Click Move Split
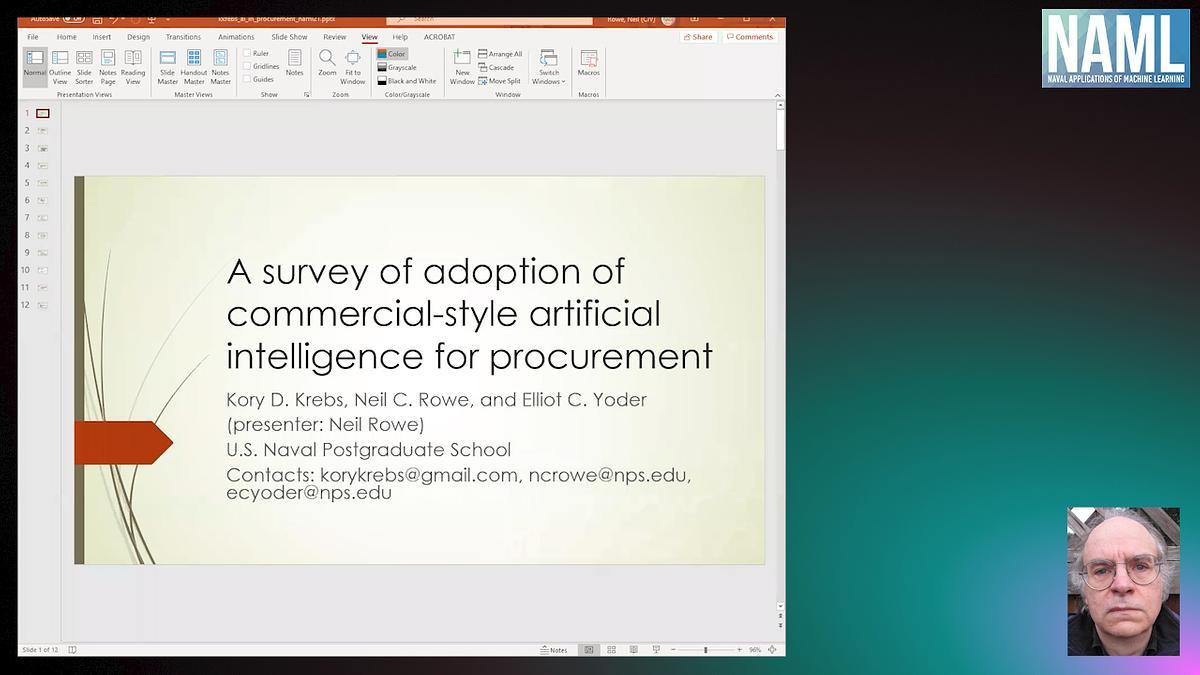1200x675 pixels. click(499, 81)
